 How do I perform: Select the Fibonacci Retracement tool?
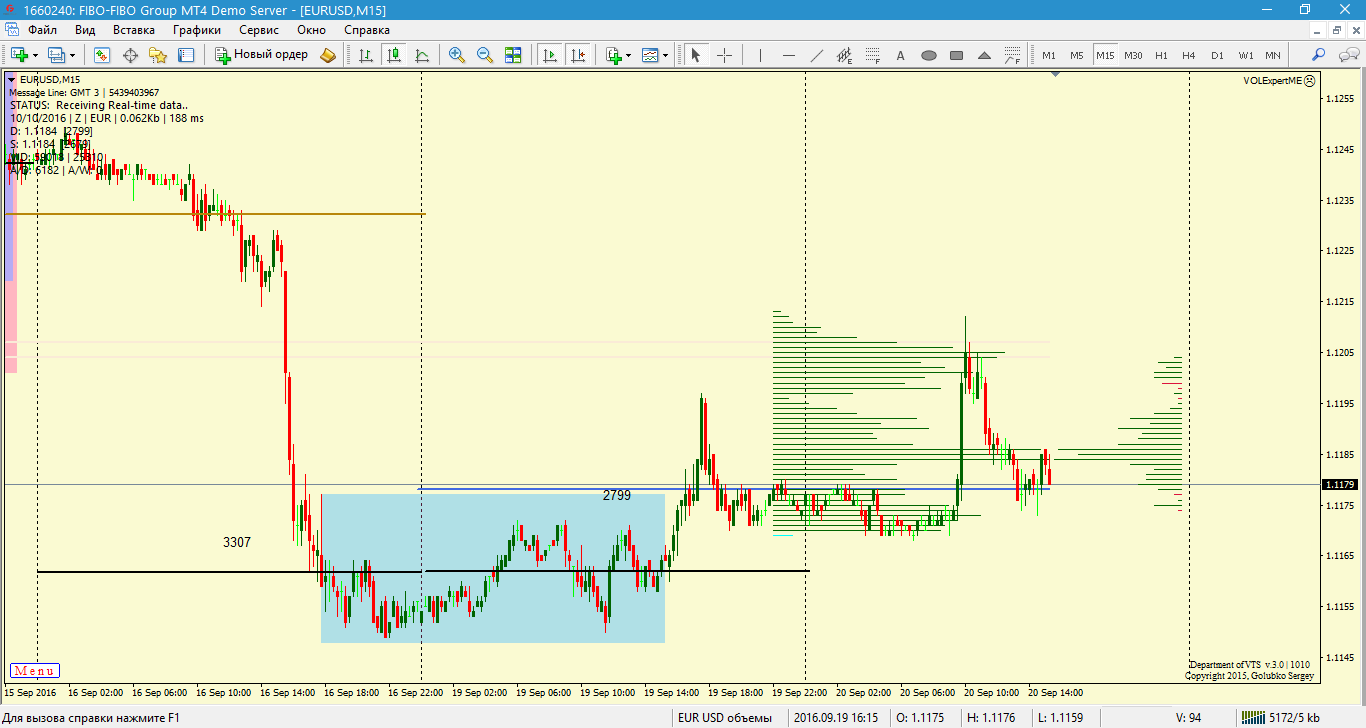tap(873, 55)
